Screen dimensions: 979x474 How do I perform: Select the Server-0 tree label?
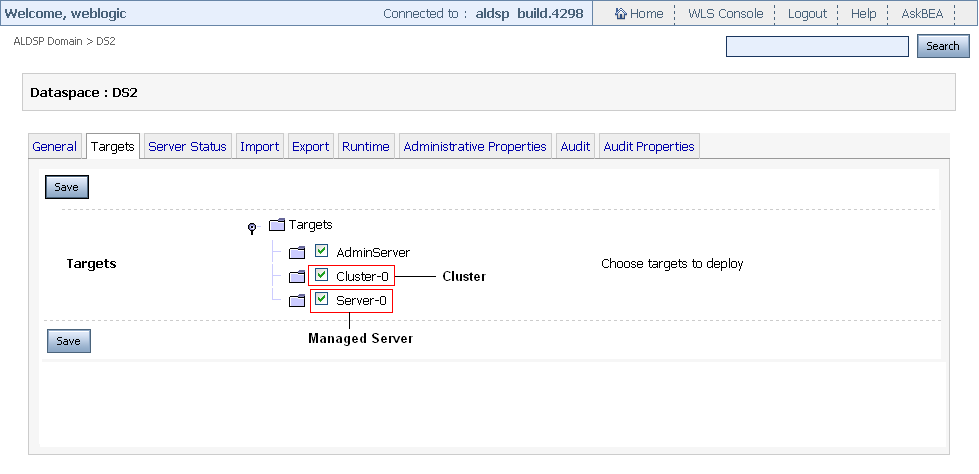(x=362, y=301)
